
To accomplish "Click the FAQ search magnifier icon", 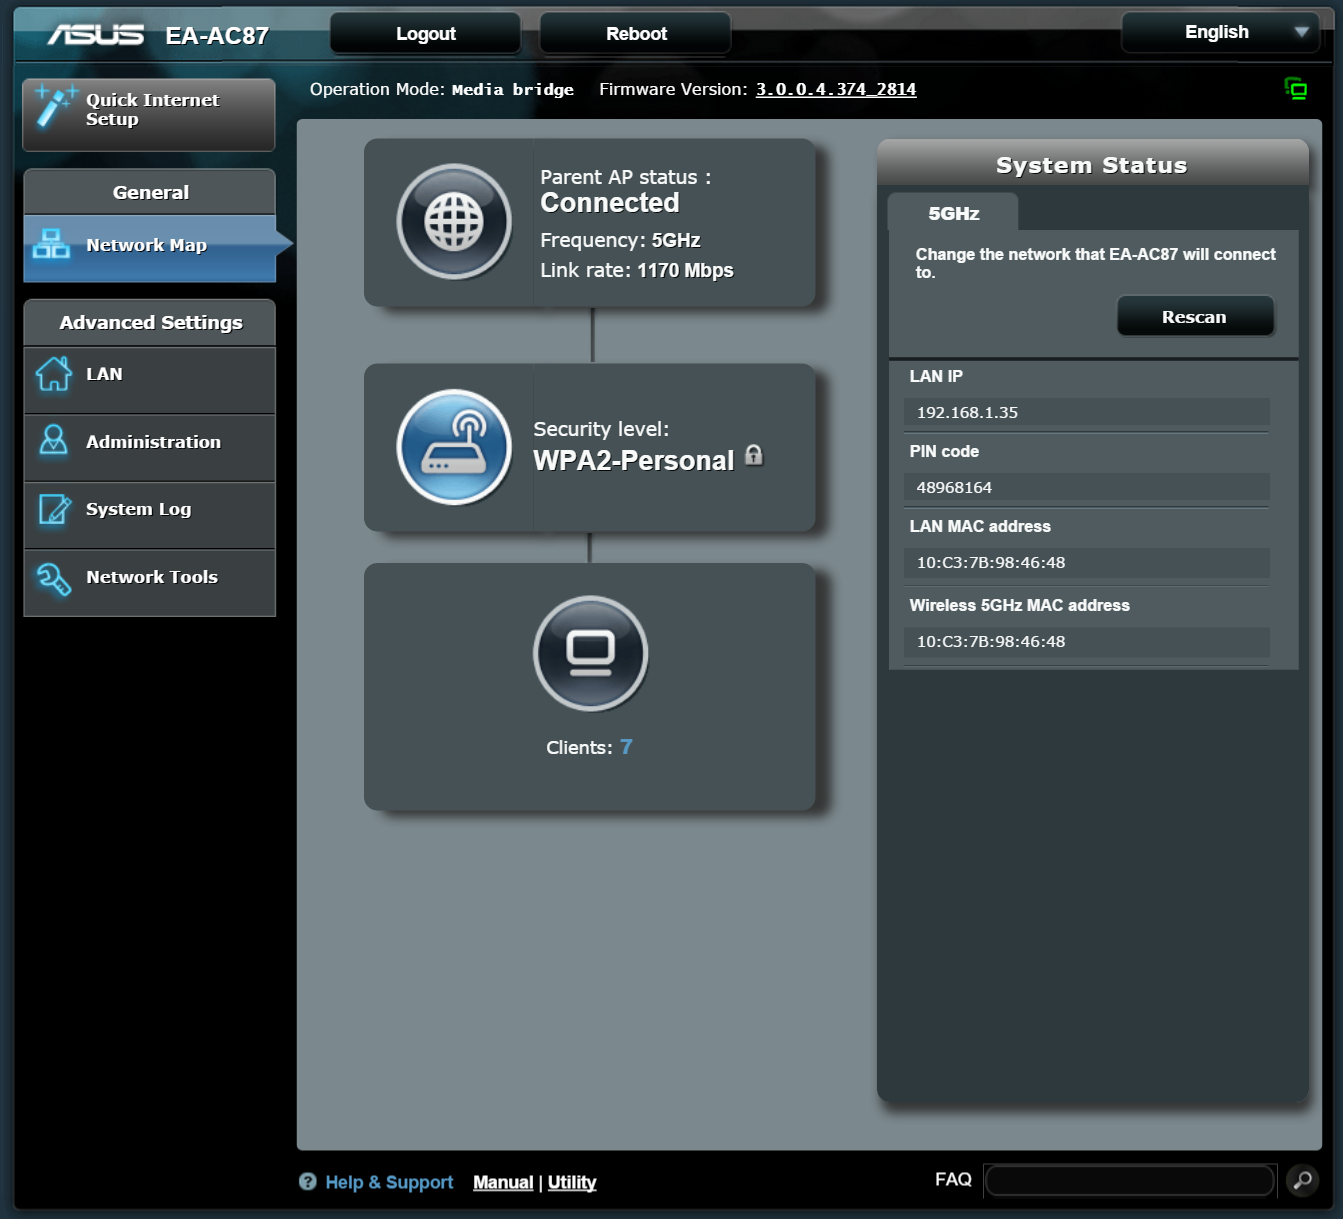I will pyautogui.click(x=1302, y=1181).
